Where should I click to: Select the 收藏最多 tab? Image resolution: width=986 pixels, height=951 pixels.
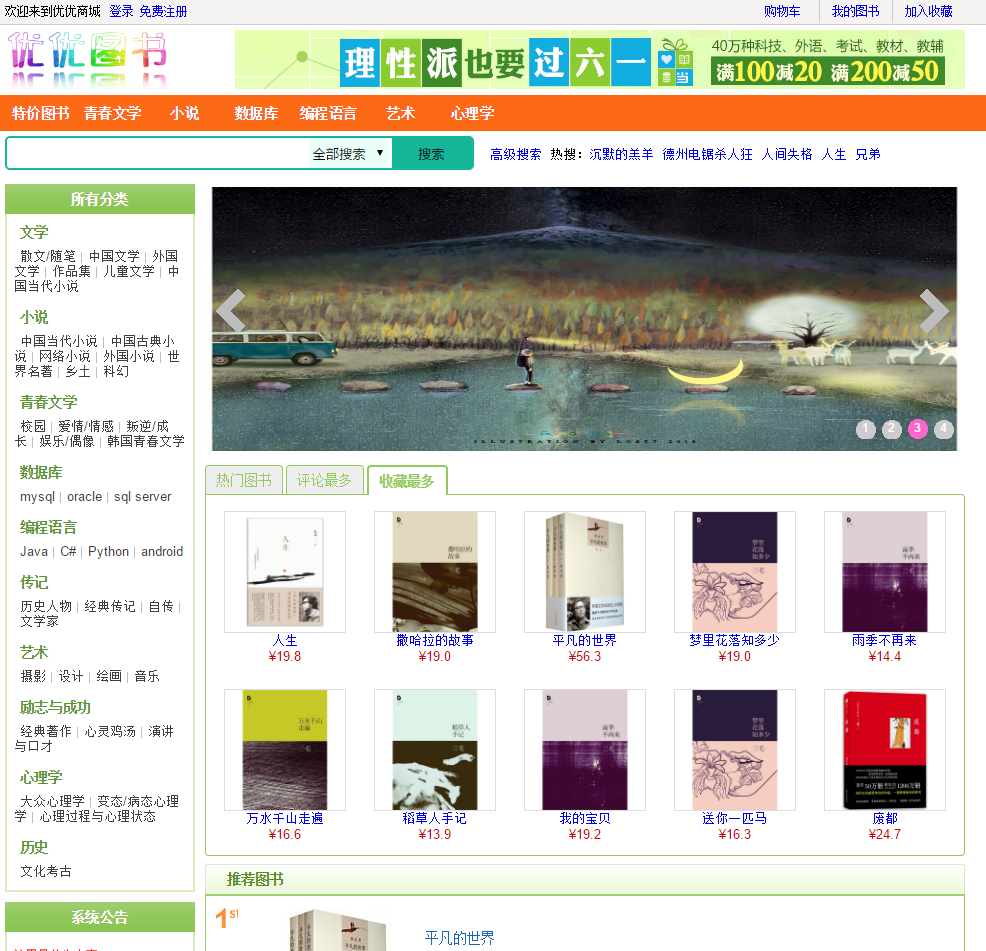(x=407, y=481)
